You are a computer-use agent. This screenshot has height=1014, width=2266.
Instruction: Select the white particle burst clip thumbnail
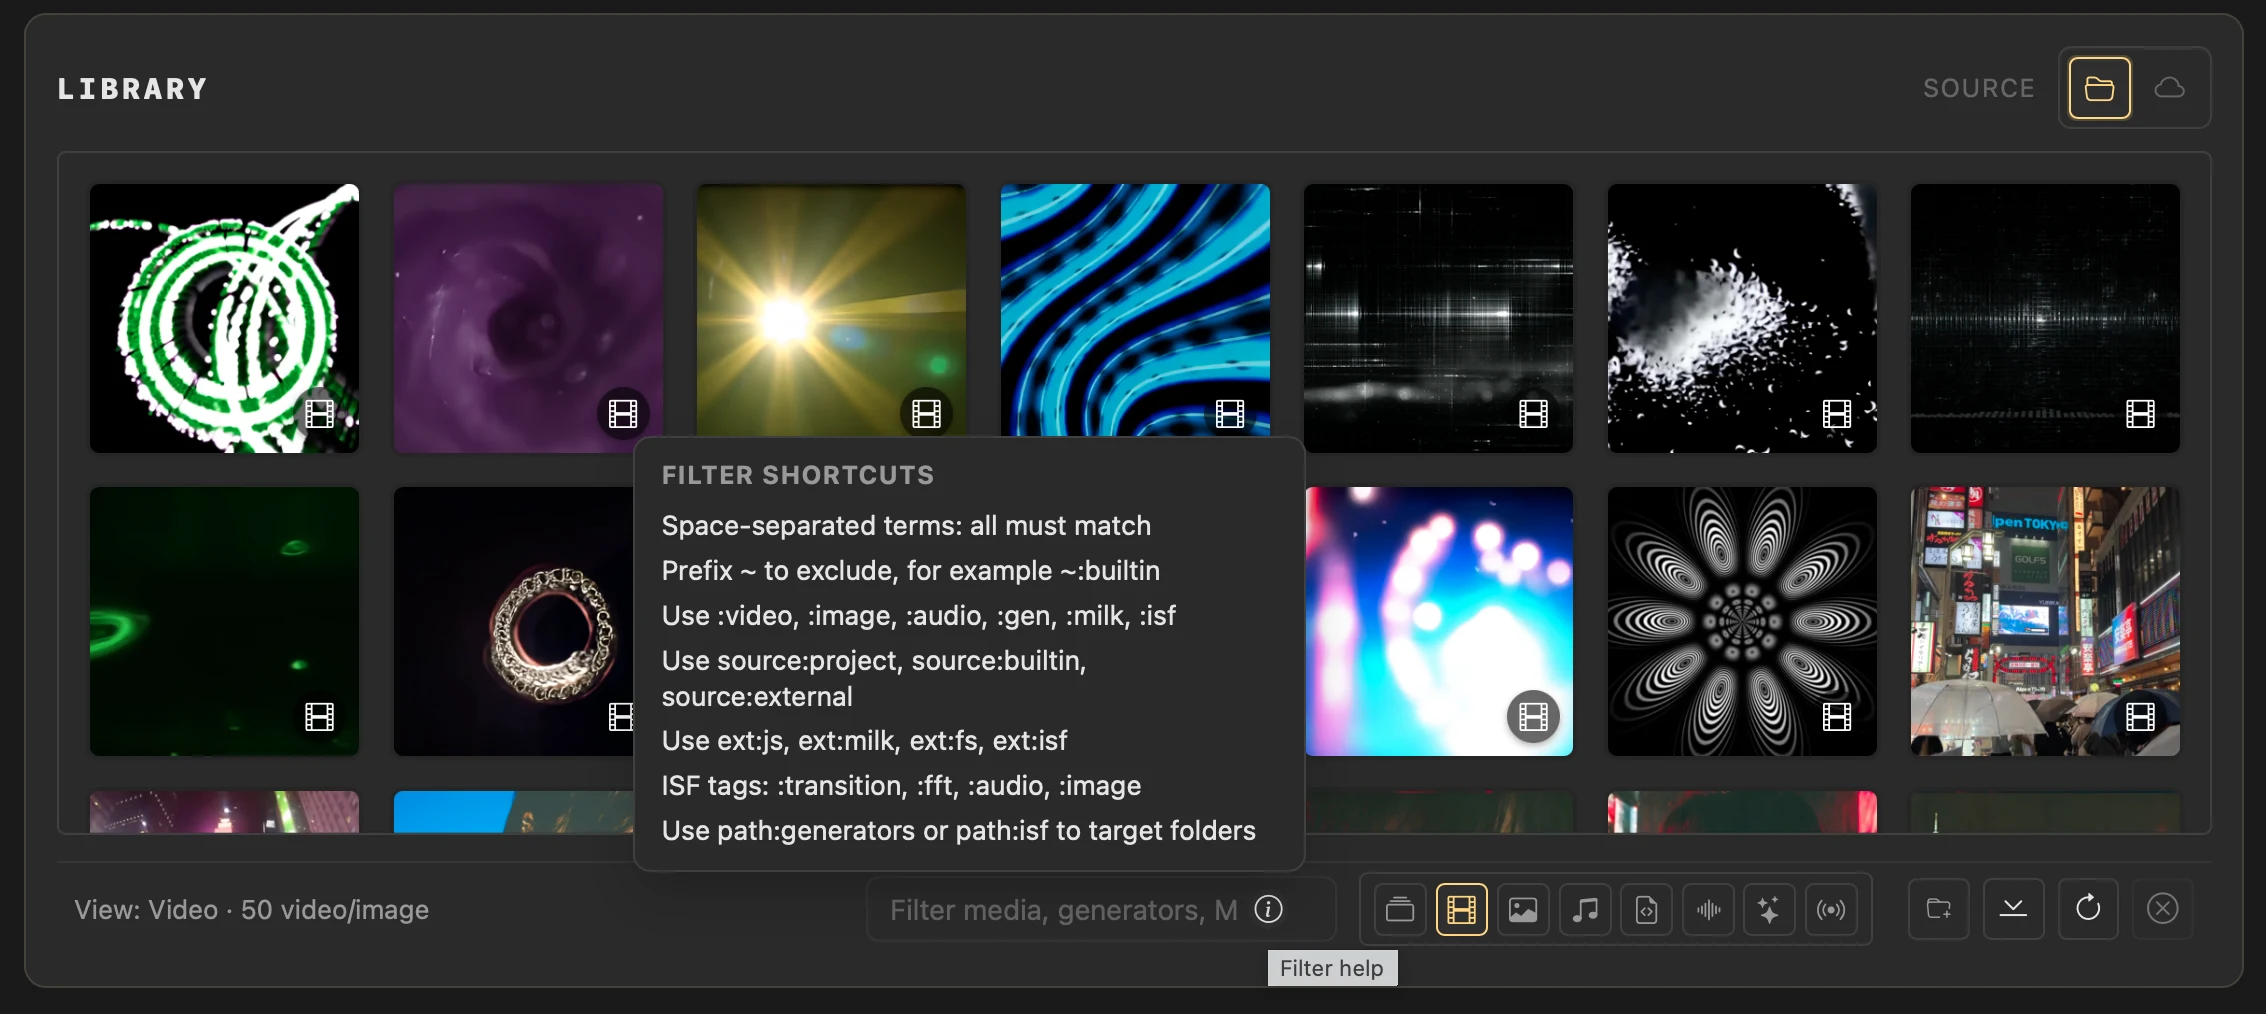pyautogui.click(x=1742, y=318)
